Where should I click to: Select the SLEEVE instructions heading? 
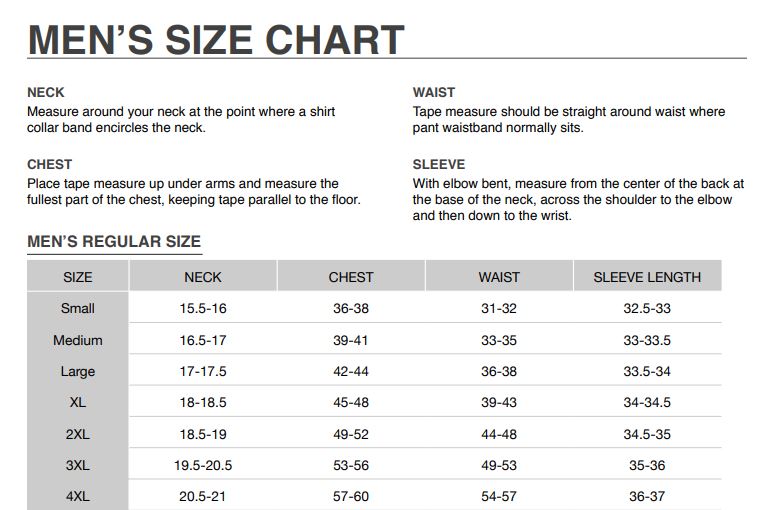point(439,164)
